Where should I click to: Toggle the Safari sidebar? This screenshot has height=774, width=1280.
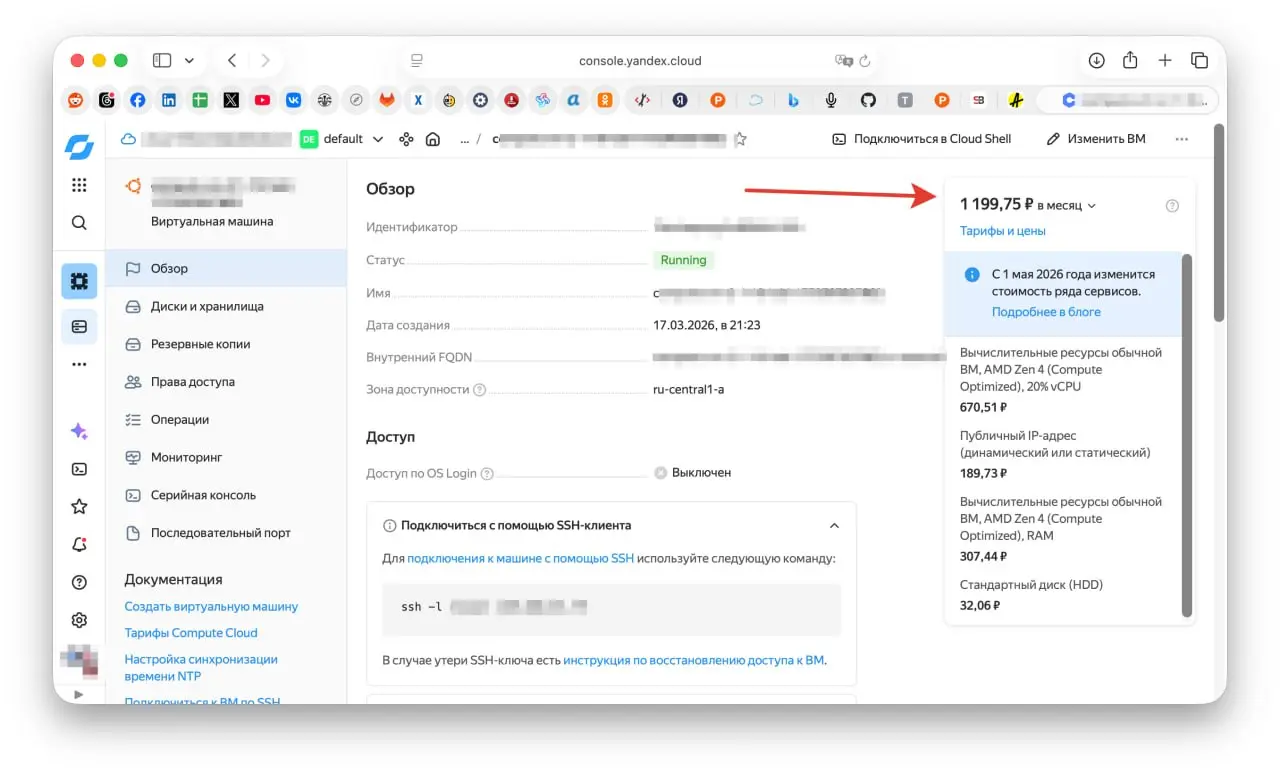[x=162, y=61]
